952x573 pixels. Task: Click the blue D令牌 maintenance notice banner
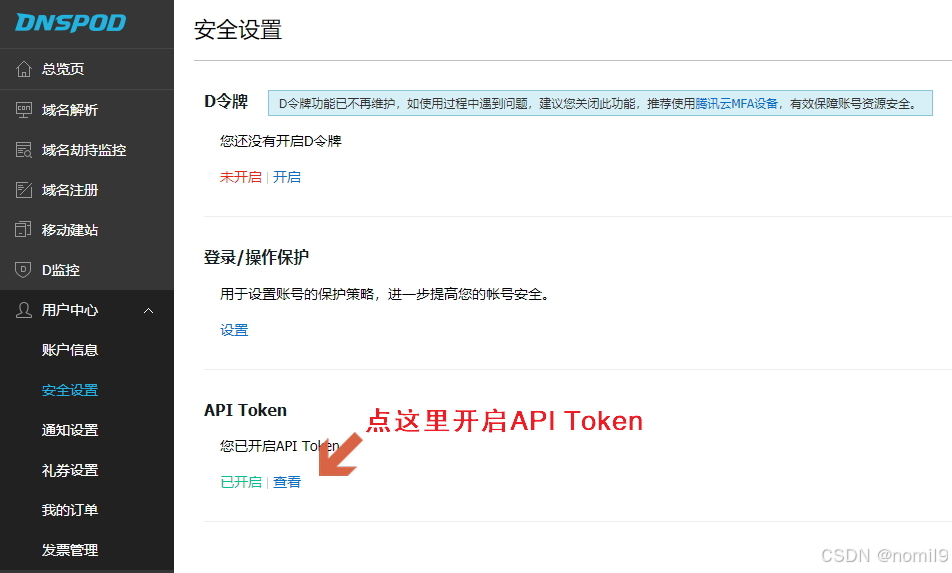pyautogui.click(x=600, y=103)
